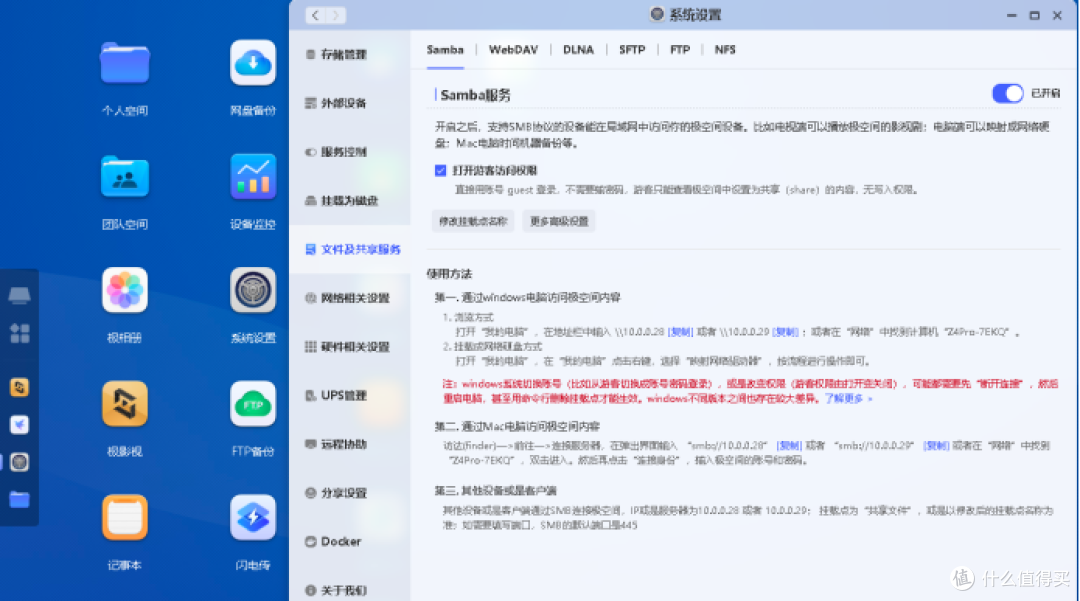Open the 了解更多 link in red note
The height and width of the screenshot is (601, 1080).
tap(849, 399)
